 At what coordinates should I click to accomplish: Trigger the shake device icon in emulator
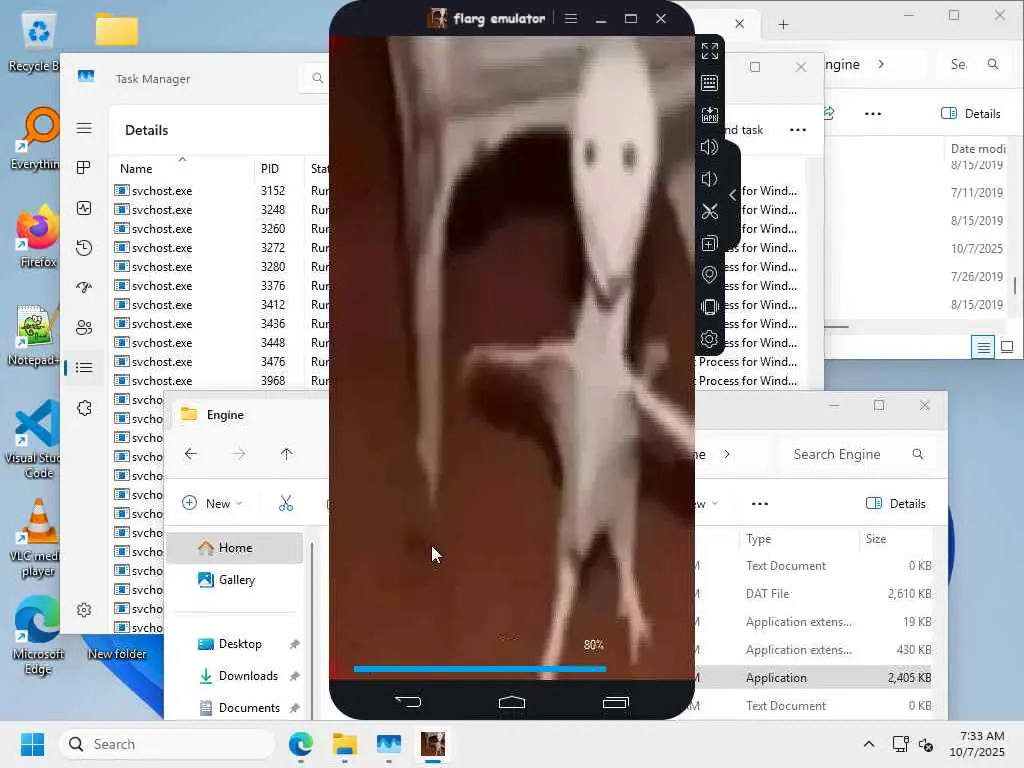[x=709, y=307]
